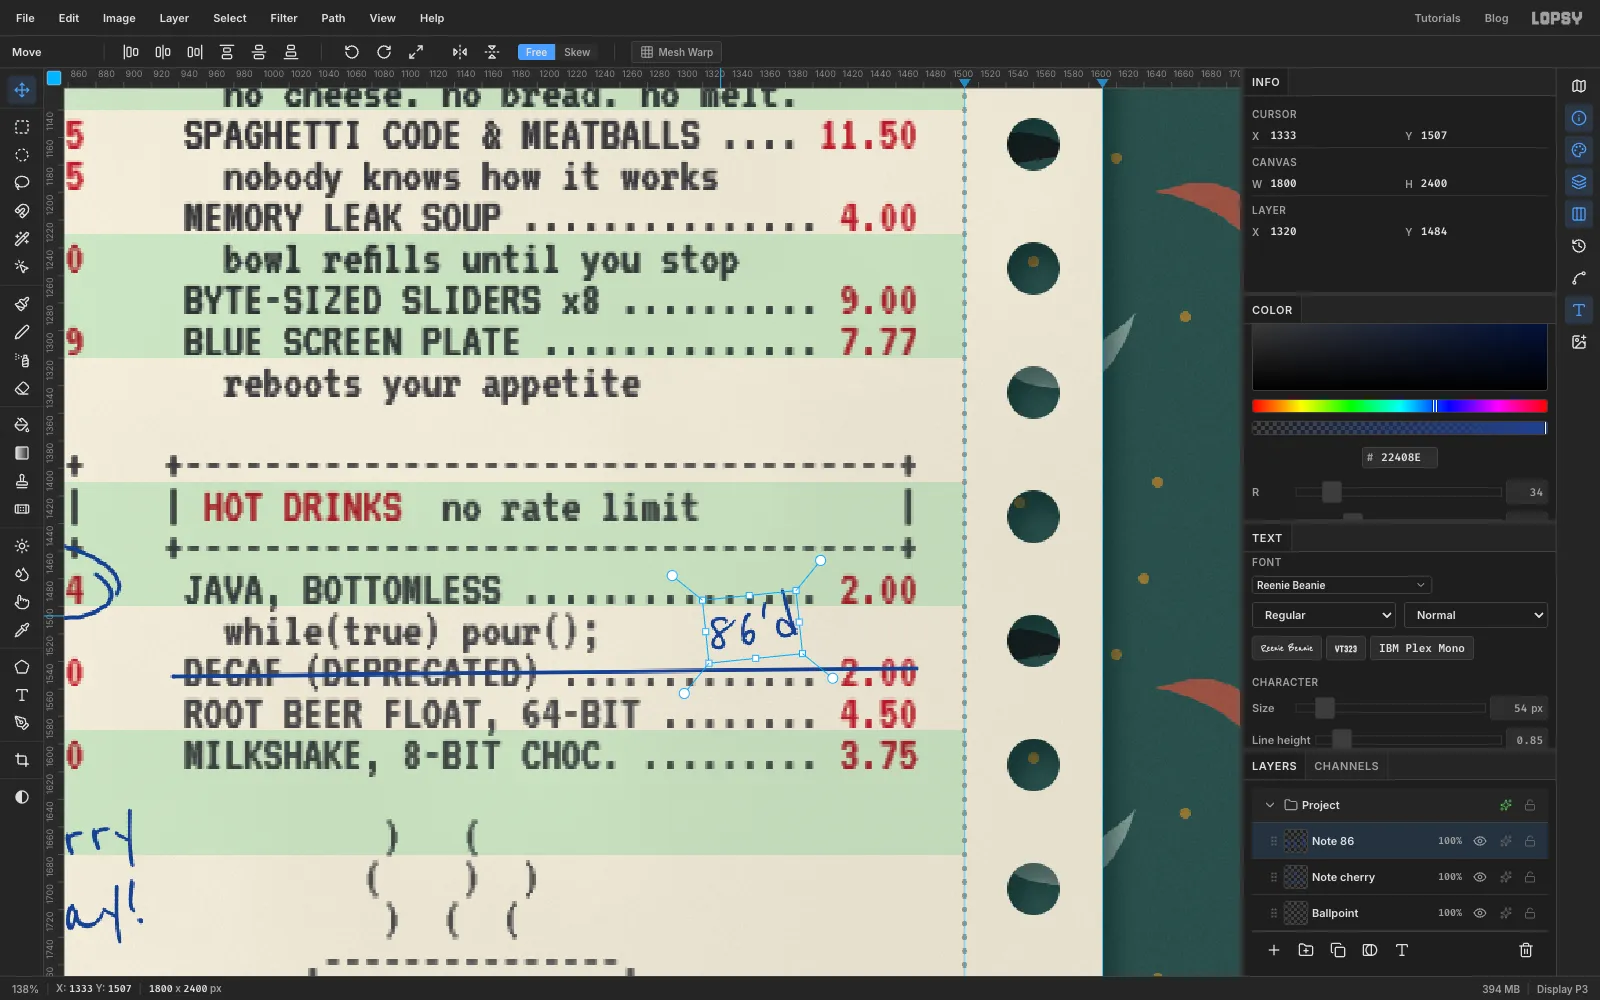The height and width of the screenshot is (1000, 1600).
Task: Select the Paint Bucket fill tool
Action: 22,425
